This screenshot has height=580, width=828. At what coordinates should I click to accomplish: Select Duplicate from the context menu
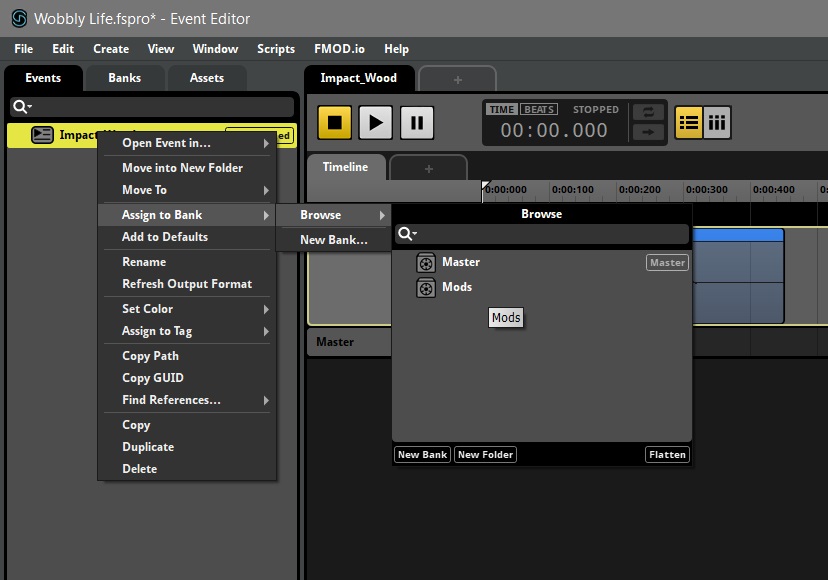(148, 446)
